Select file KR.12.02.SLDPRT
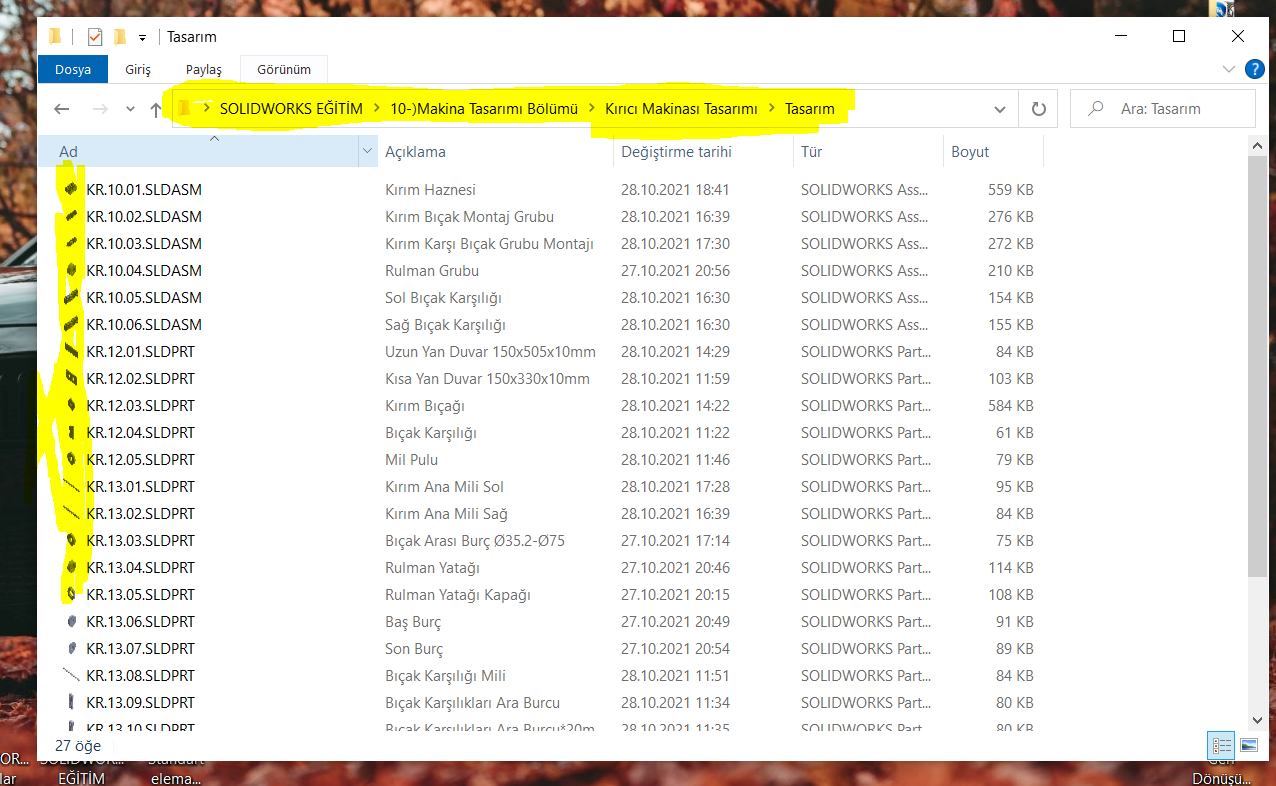 141,378
